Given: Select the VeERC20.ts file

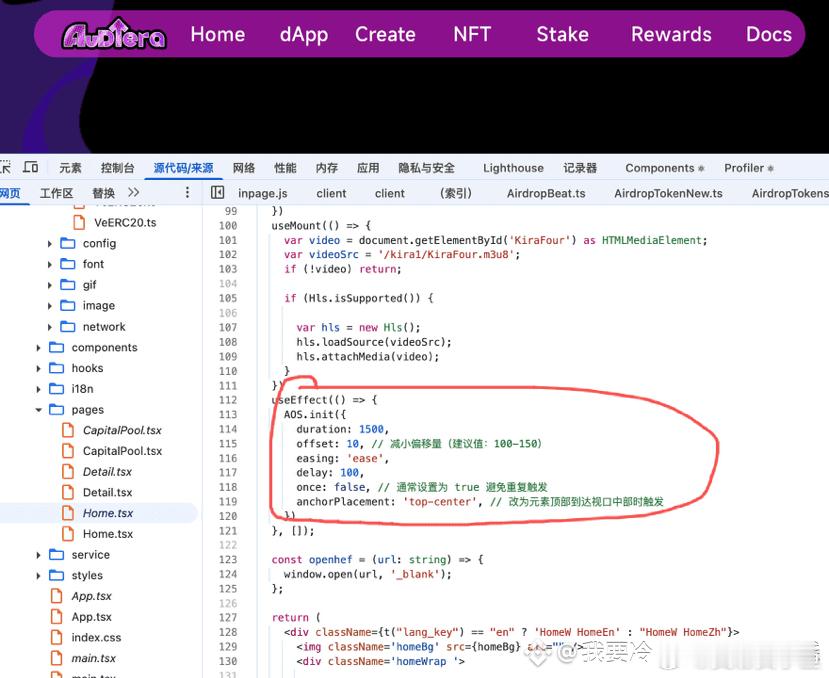Looking at the screenshot, I should coord(125,223).
